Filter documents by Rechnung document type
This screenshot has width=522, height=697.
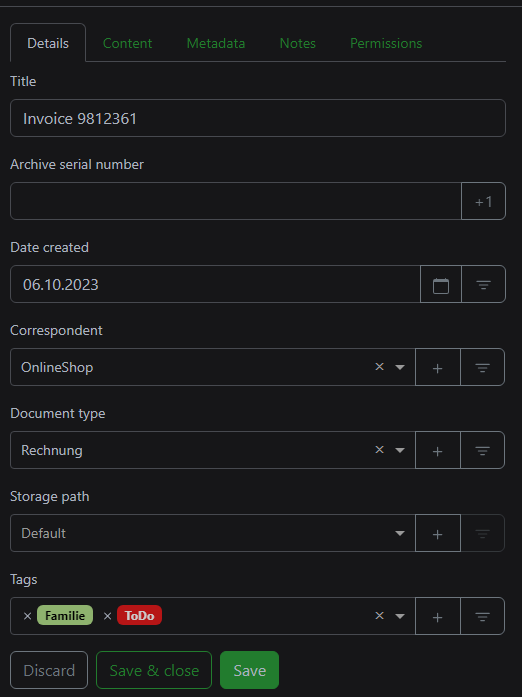click(x=482, y=450)
